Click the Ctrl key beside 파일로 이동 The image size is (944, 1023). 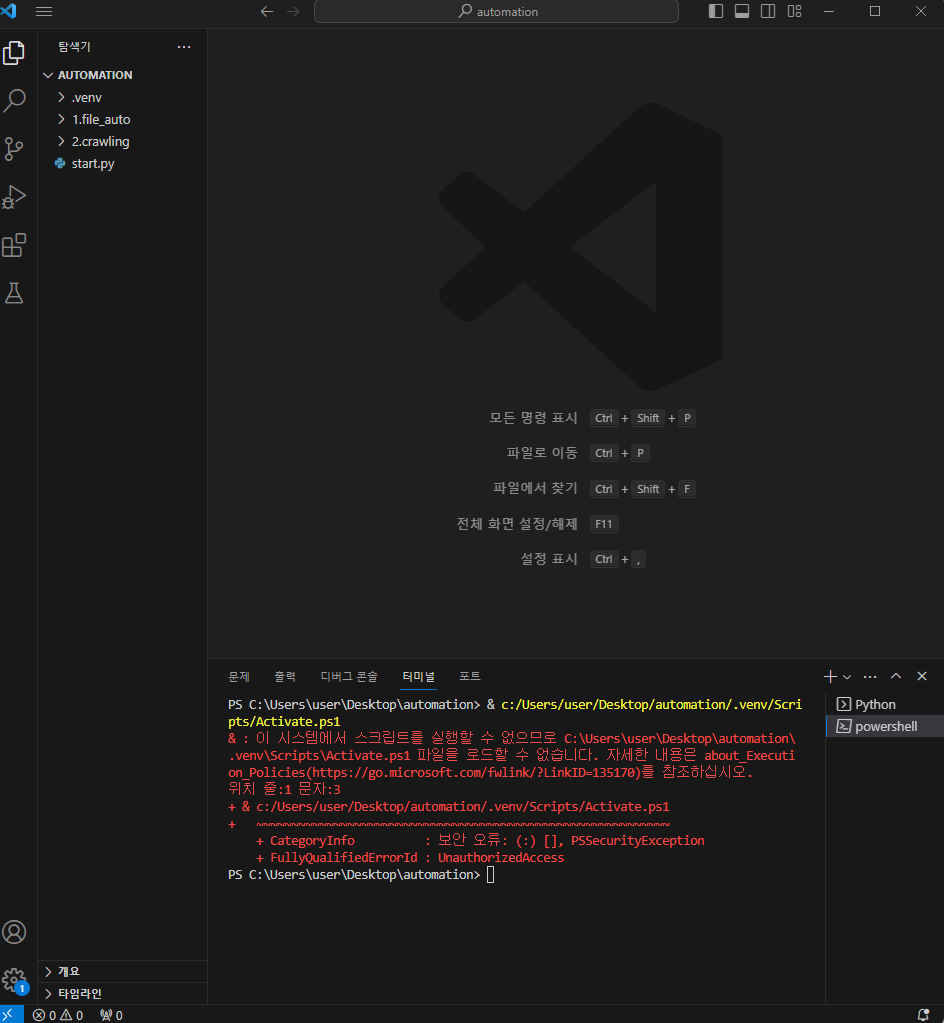click(603, 453)
